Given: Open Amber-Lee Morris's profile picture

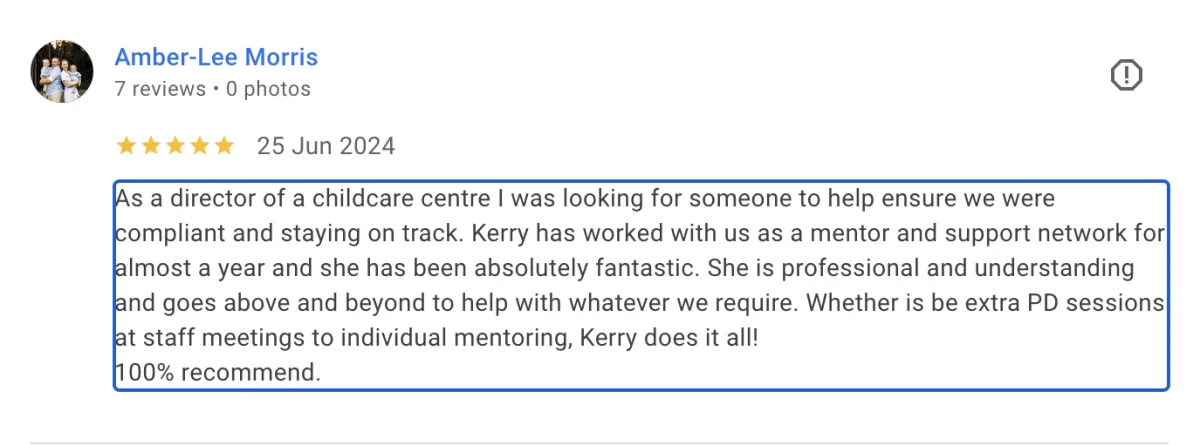Looking at the screenshot, I should (62, 72).
